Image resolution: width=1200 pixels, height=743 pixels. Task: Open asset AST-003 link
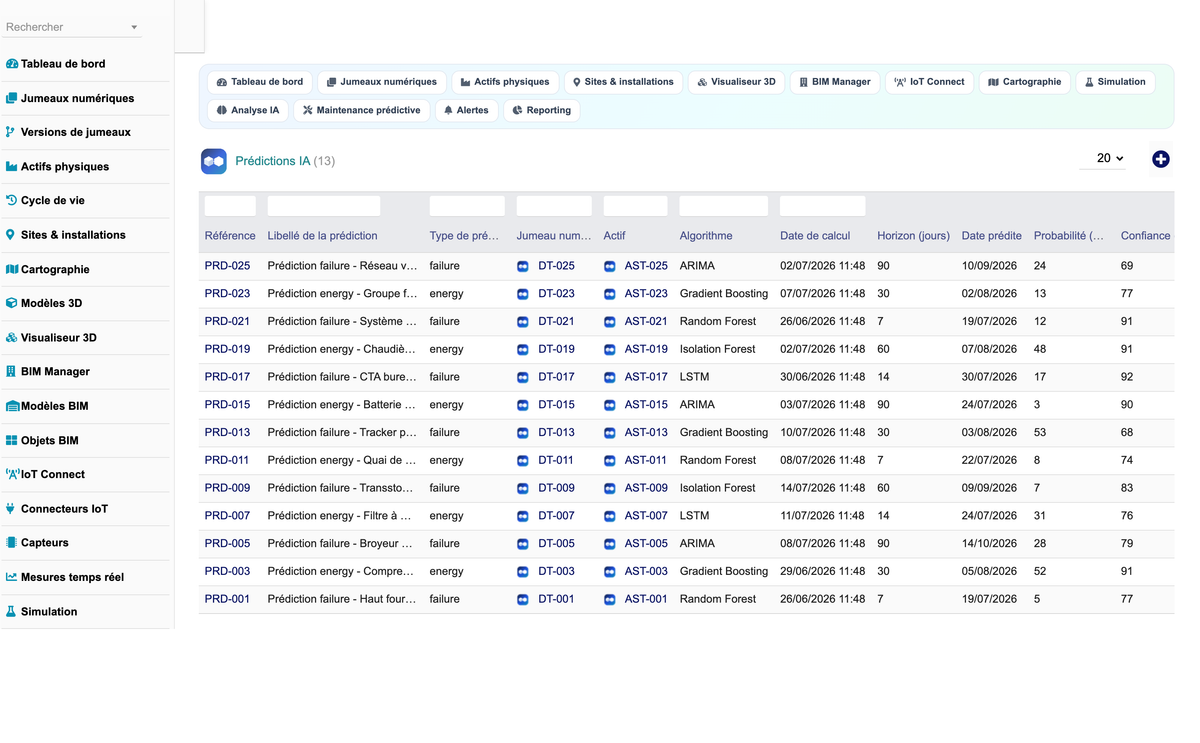[x=646, y=571]
